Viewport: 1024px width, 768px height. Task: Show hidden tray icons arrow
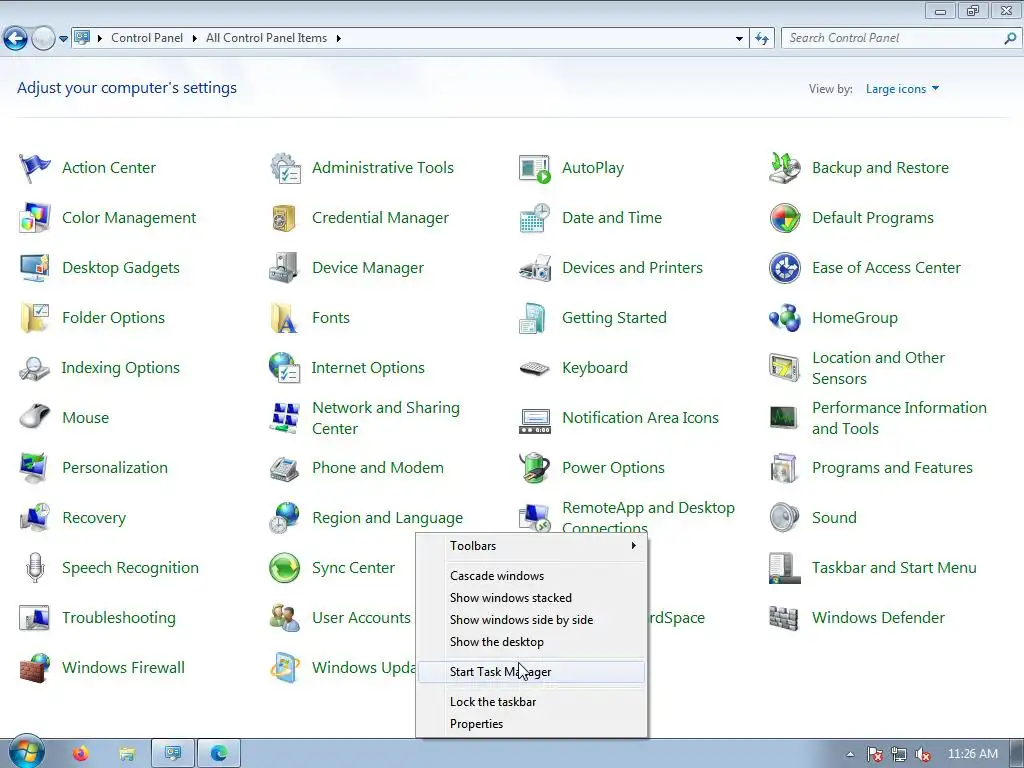(x=850, y=755)
